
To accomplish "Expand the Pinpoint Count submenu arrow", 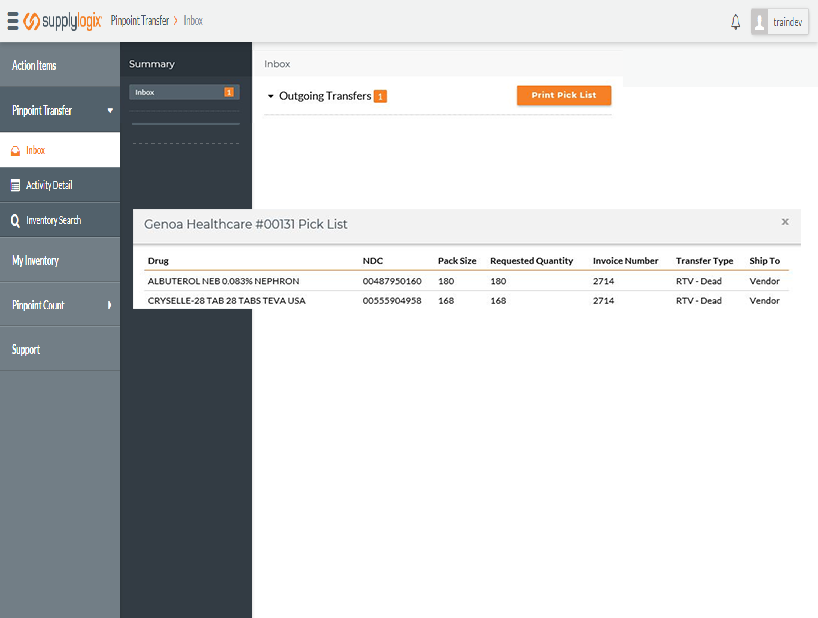I will (x=110, y=305).
